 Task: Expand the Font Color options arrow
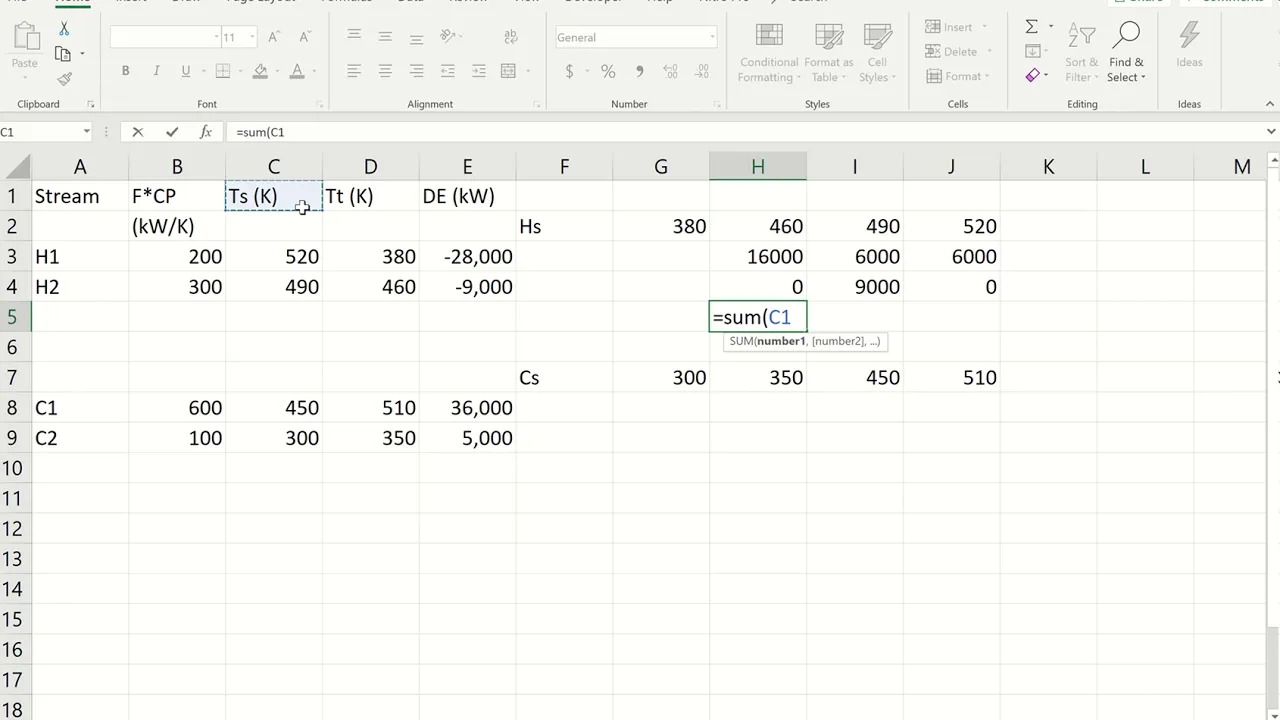click(x=313, y=71)
